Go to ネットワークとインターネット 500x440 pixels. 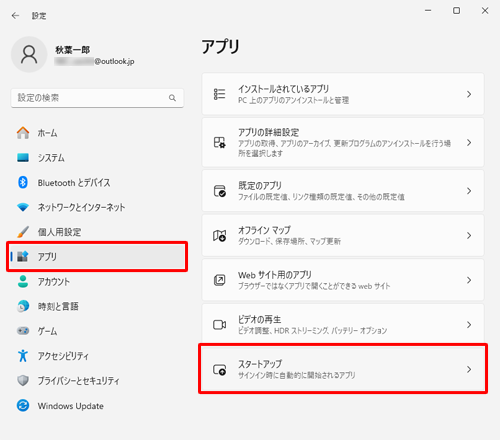click(x=97, y=207)
